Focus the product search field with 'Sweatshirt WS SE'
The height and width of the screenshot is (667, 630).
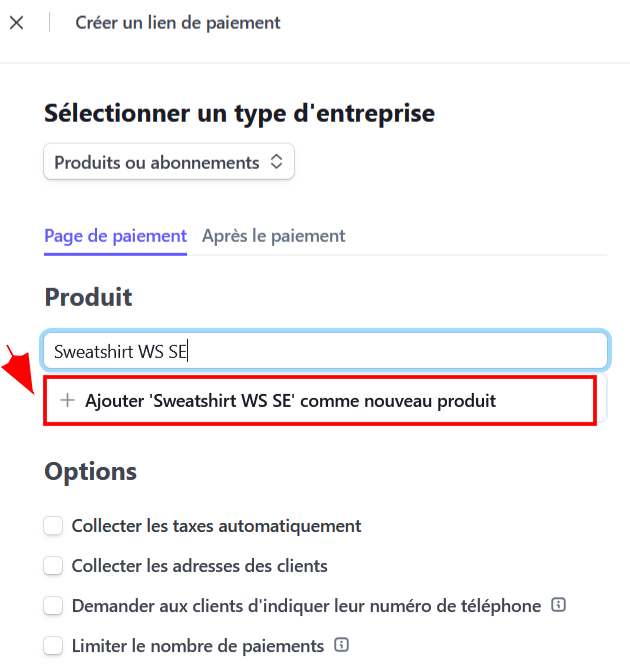[325, 351]
